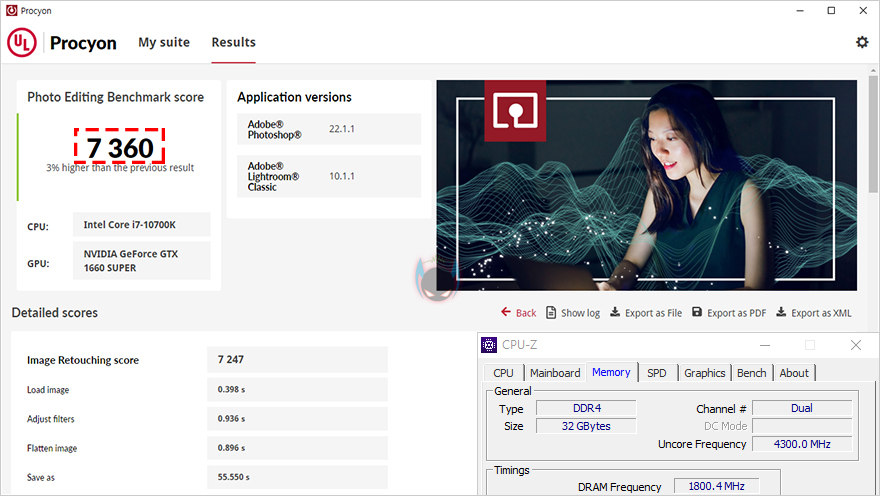
Task: Go back using the Back link
Action: point(526,313)
